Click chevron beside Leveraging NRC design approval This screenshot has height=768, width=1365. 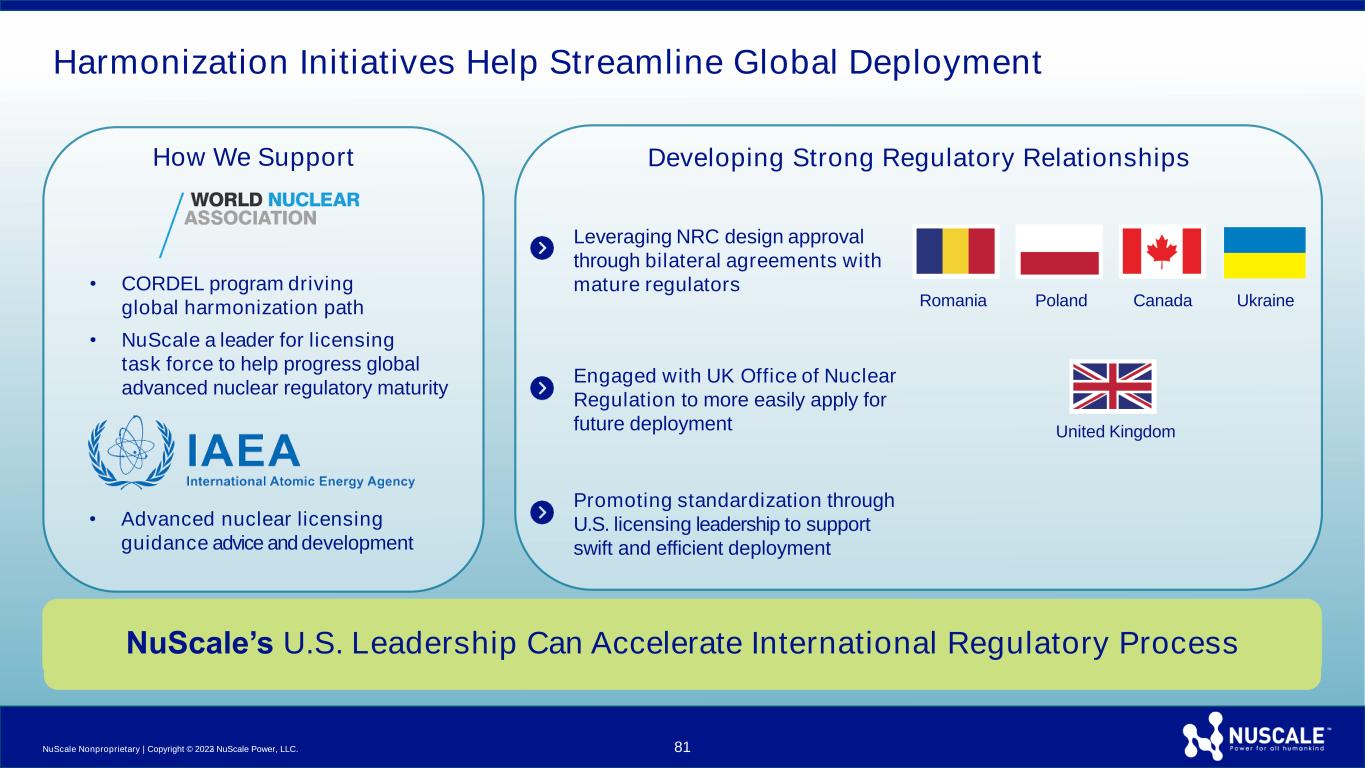pos(541,247)
